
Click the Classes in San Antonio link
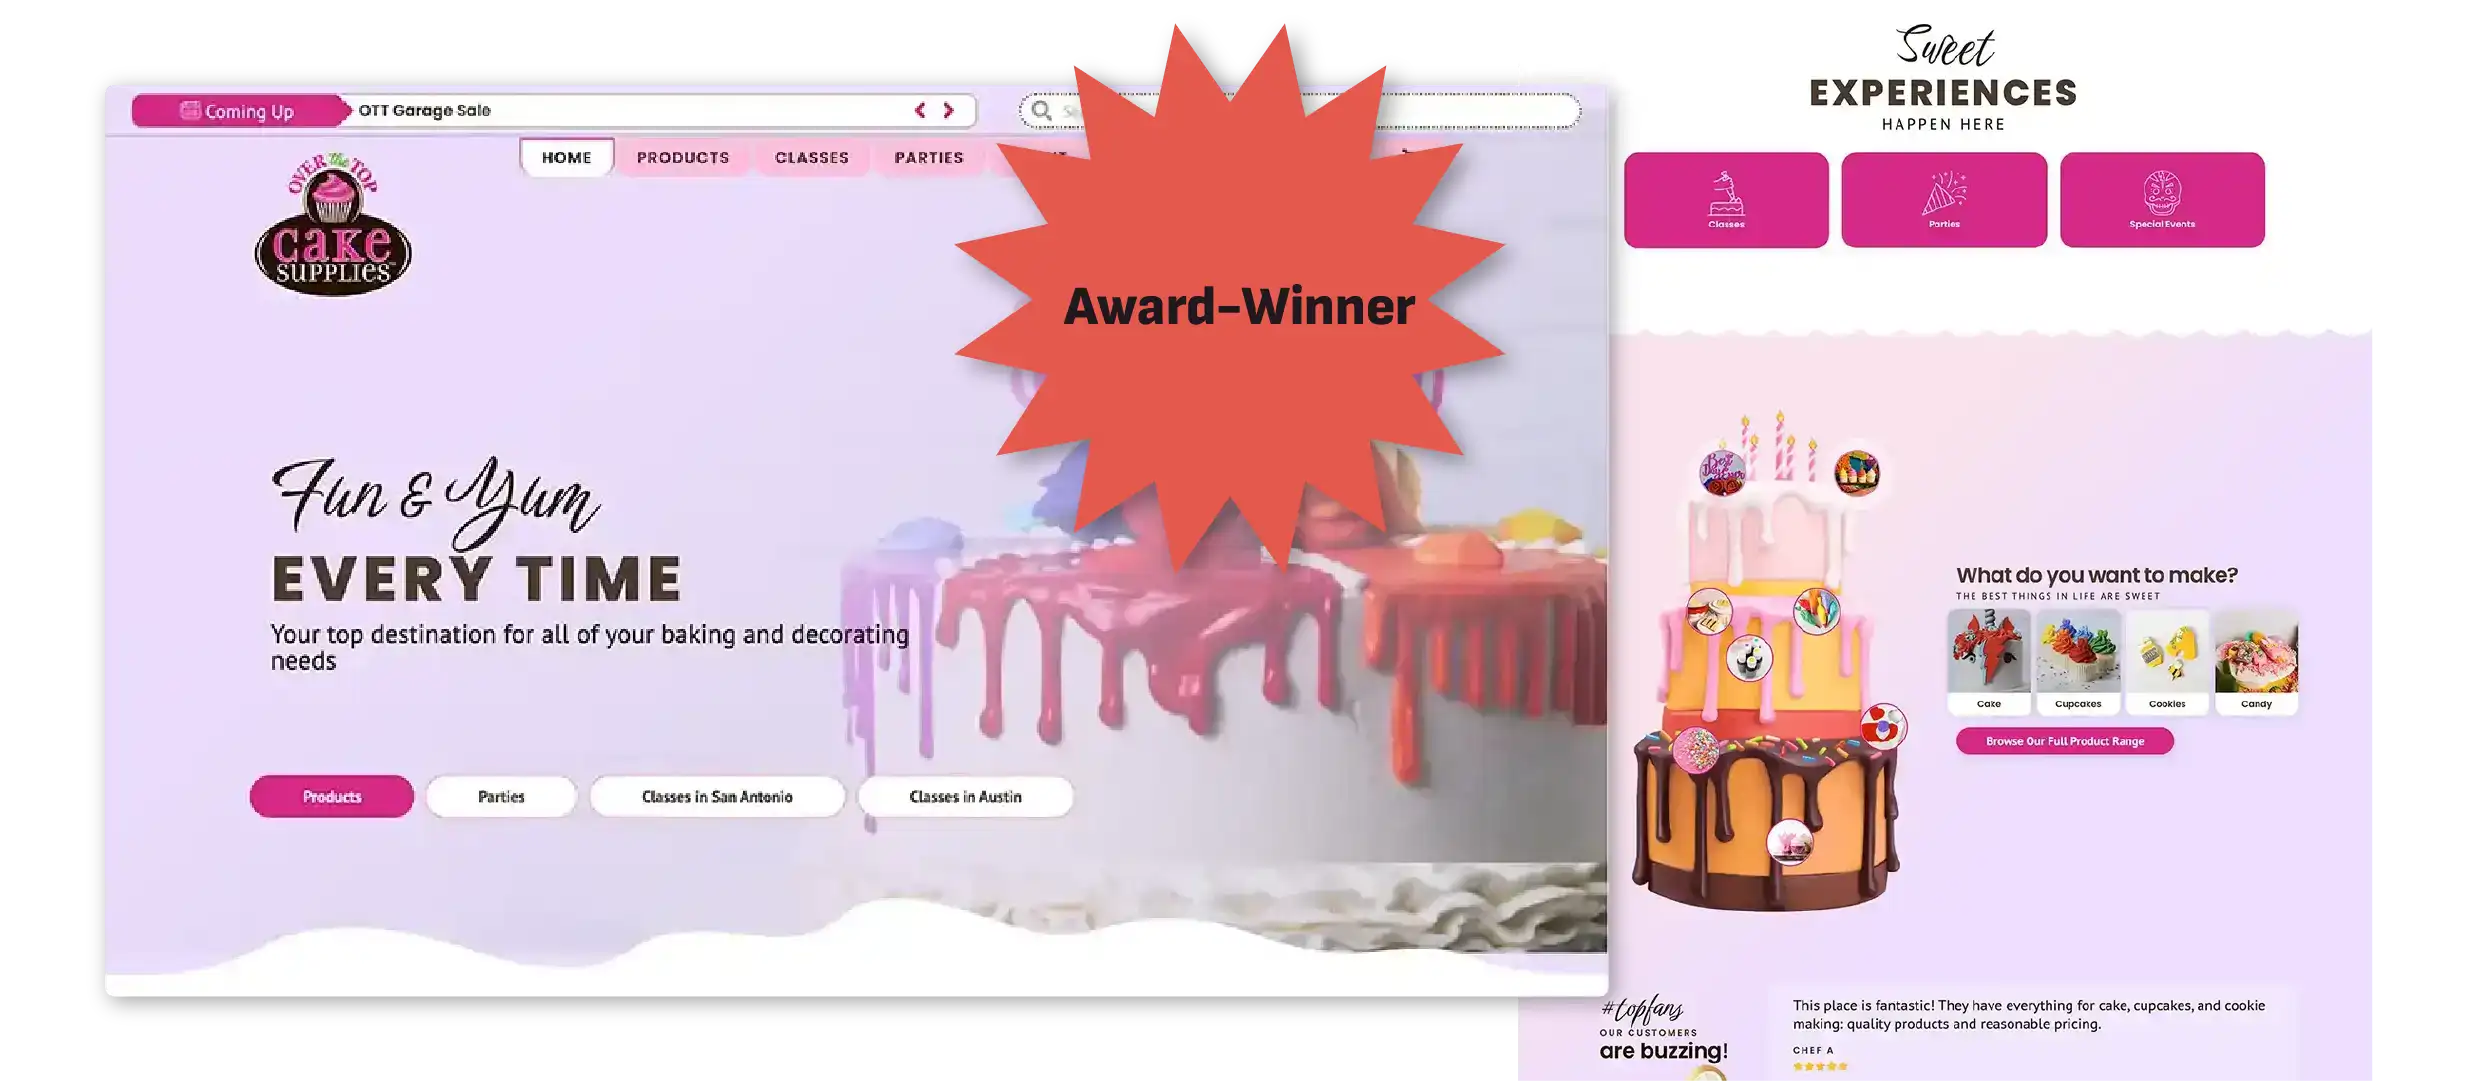tap(716, 795)
